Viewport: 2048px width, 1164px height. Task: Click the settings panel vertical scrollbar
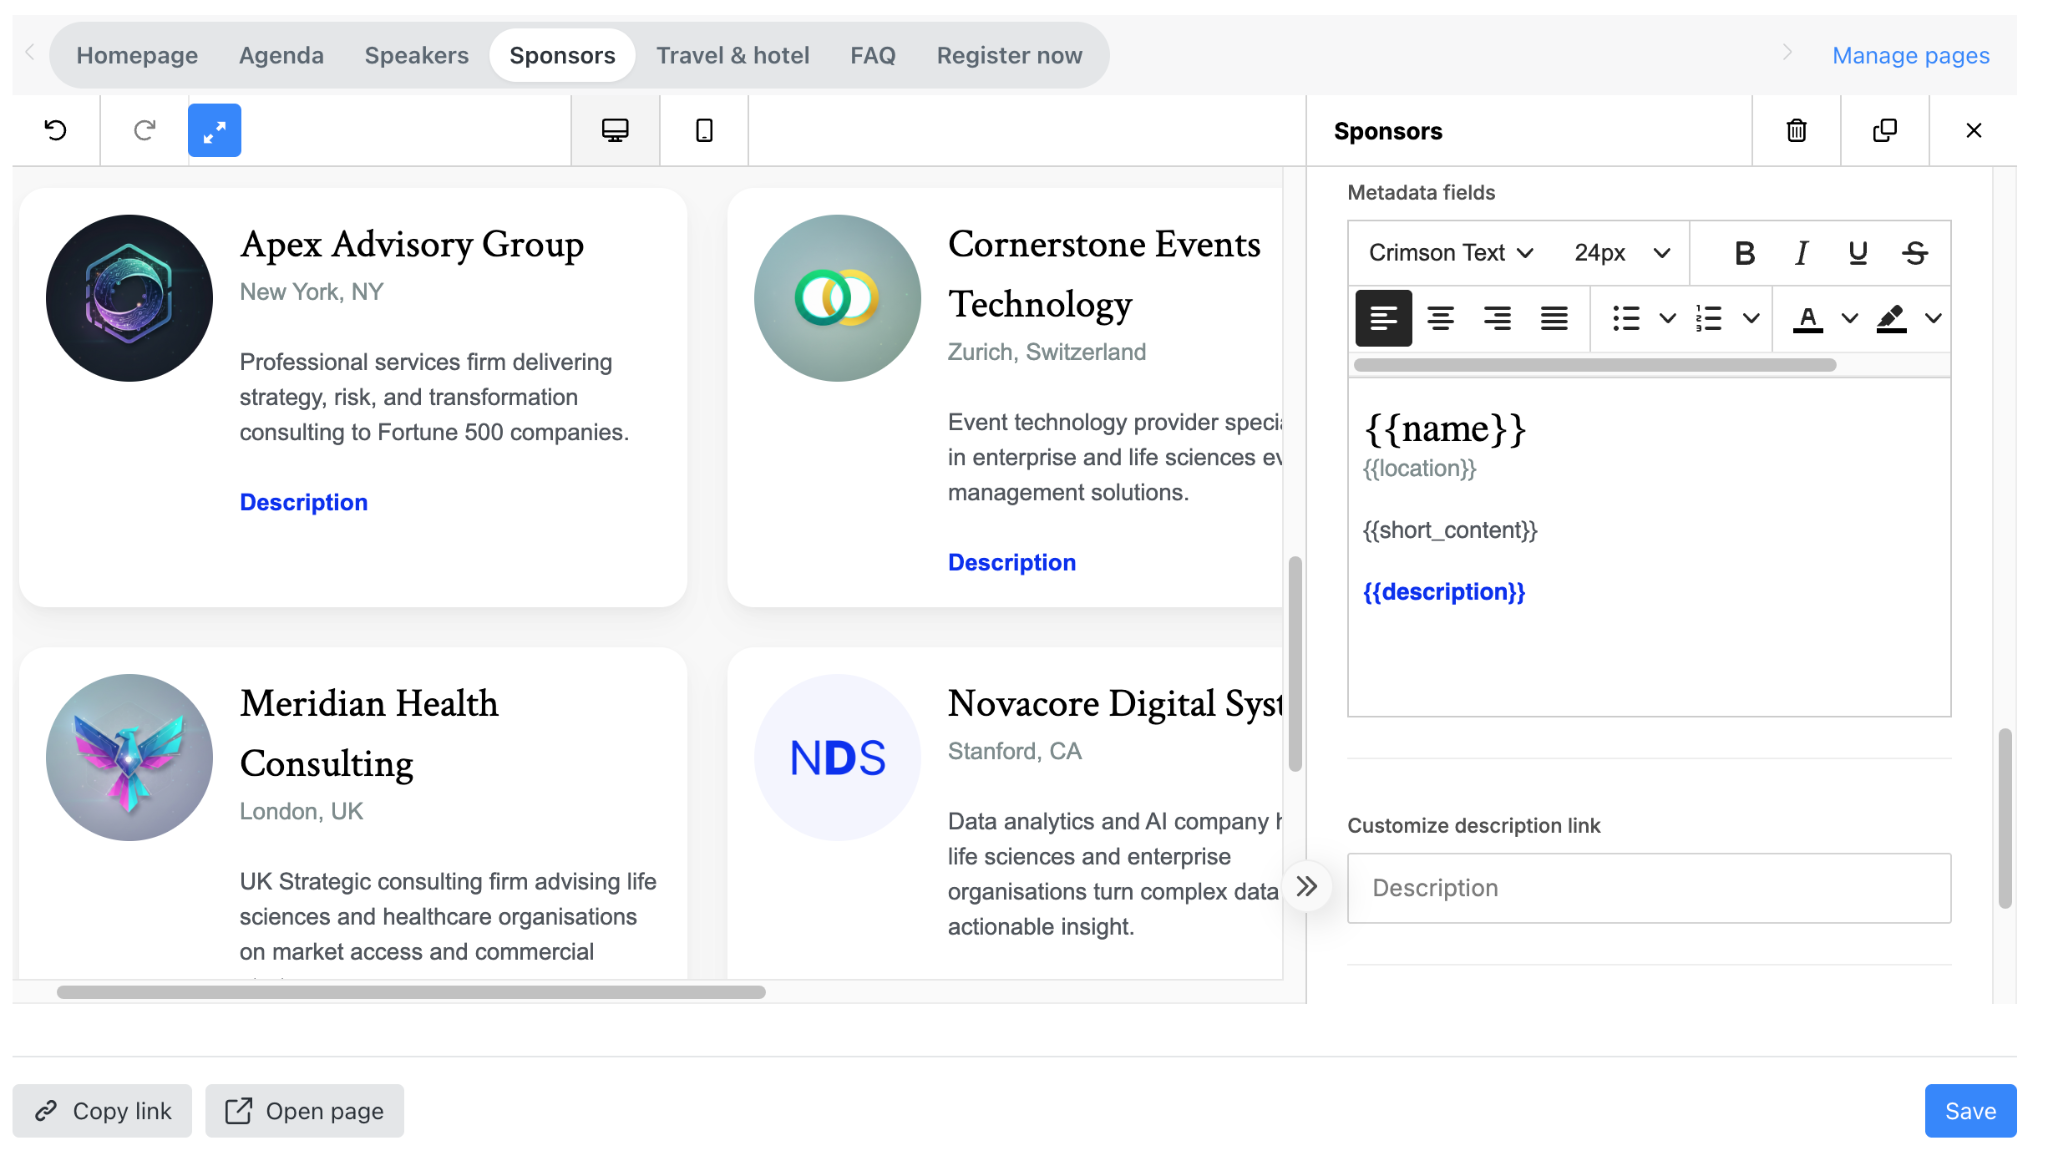2004,818
